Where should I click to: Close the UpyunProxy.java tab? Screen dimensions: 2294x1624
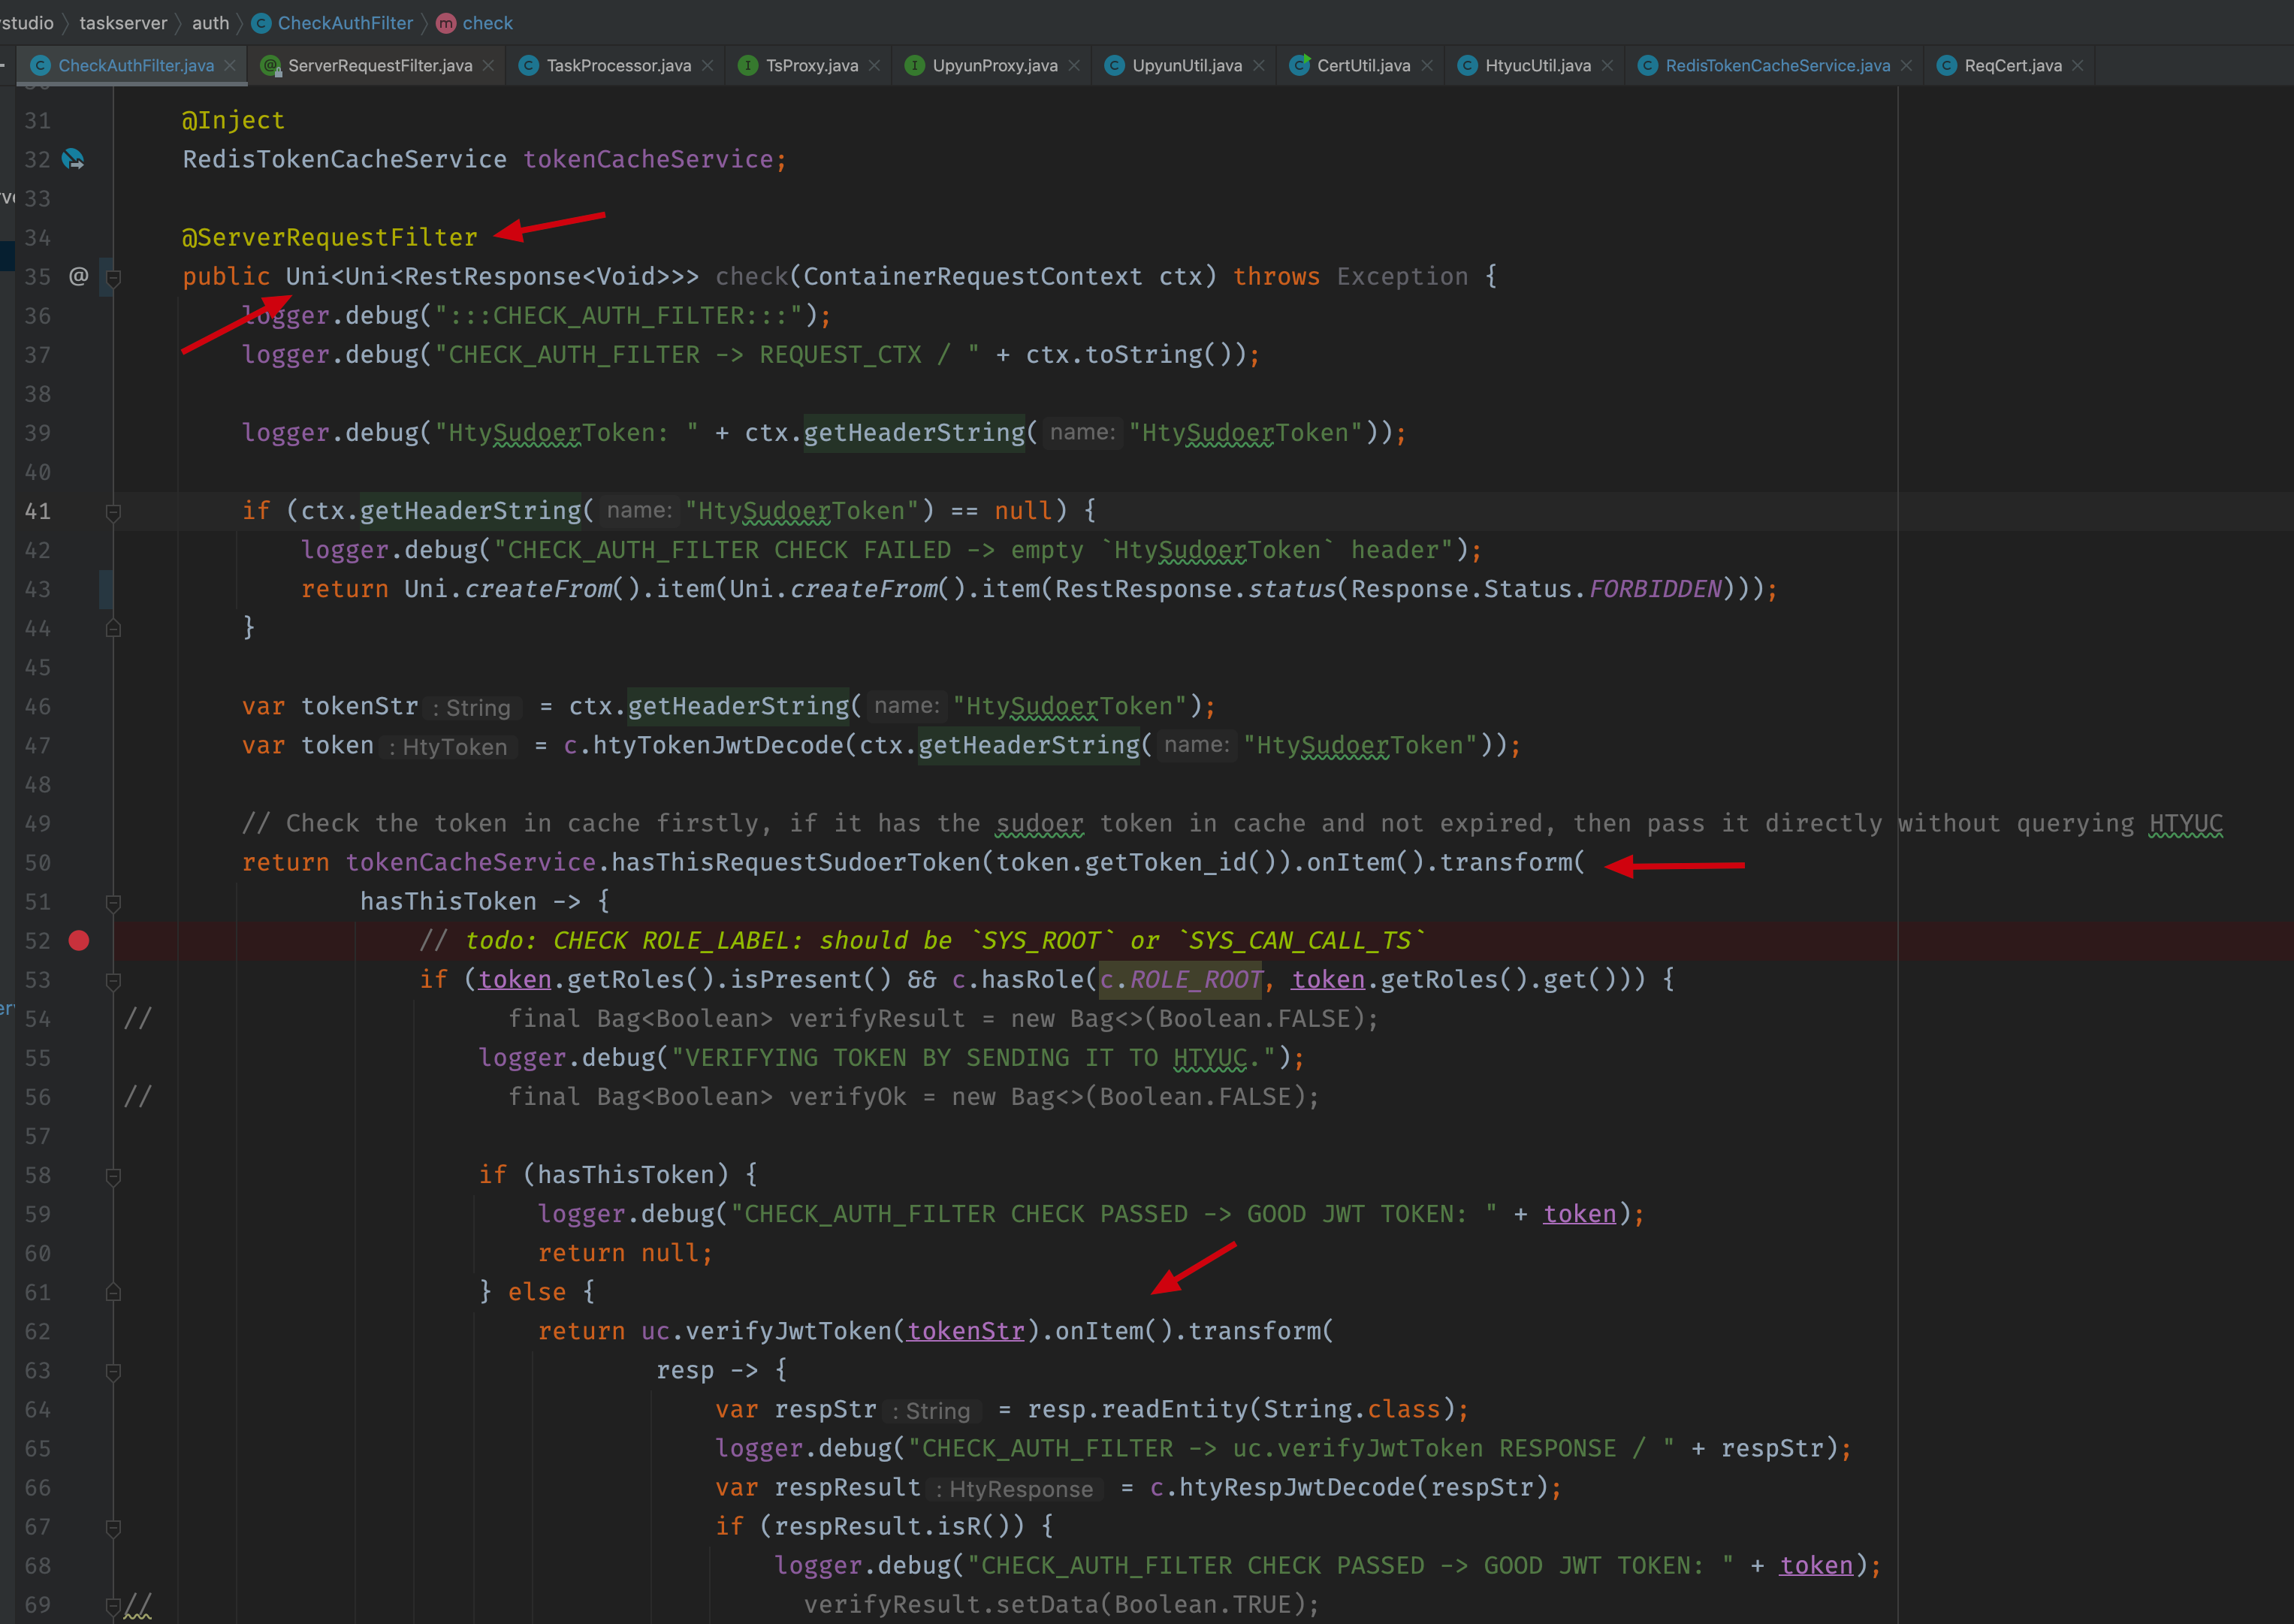(x=1074, y=65)
